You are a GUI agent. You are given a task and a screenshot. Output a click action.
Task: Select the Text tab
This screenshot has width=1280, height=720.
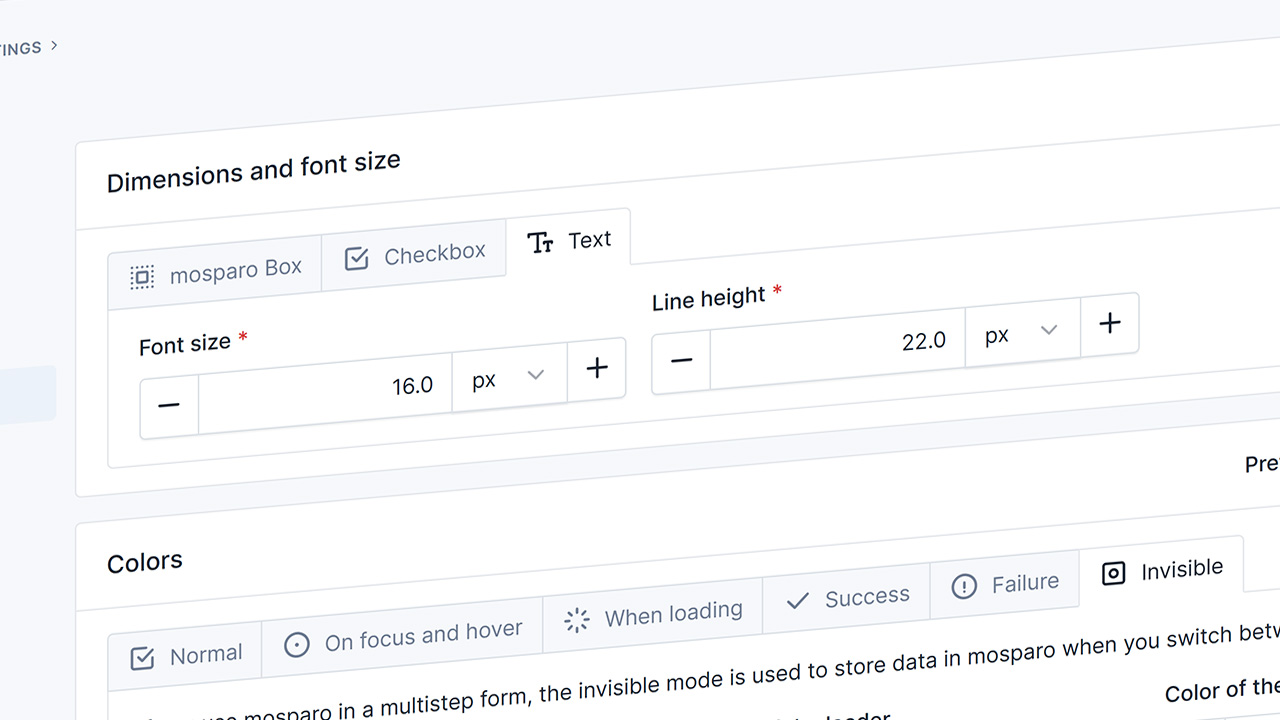point(568,241)
